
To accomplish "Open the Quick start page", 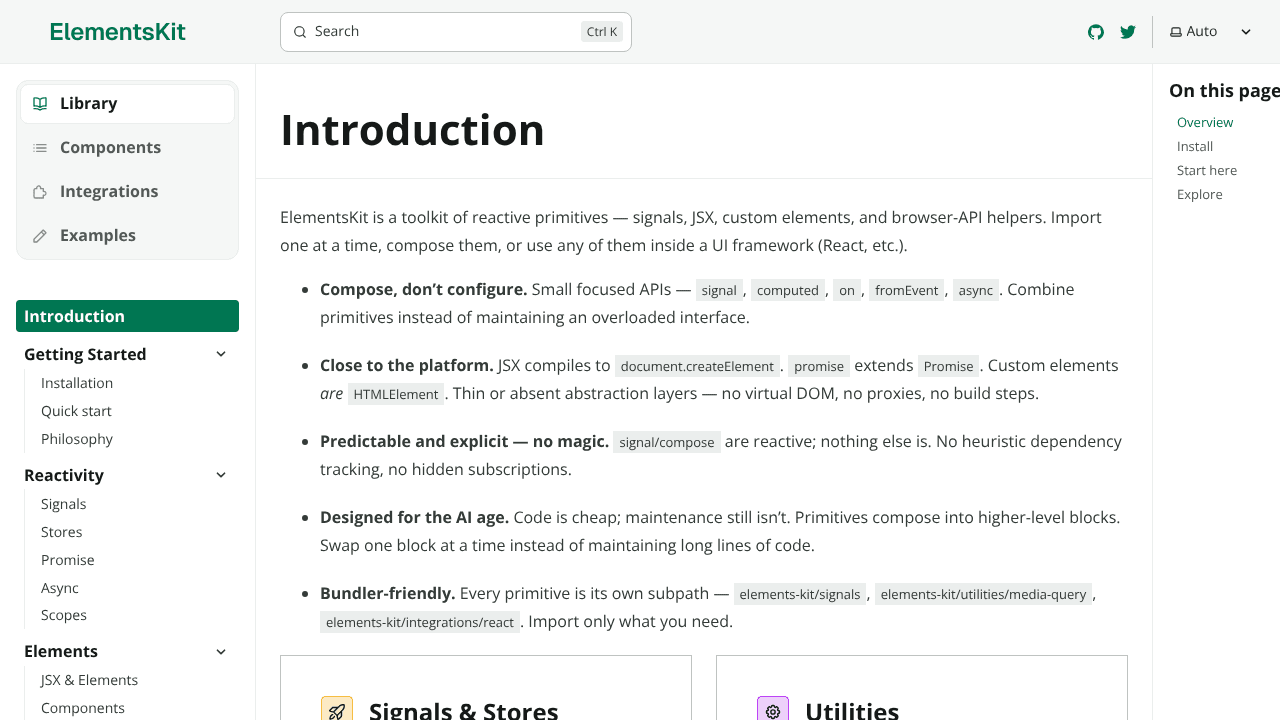I will (x=76, y=411).
